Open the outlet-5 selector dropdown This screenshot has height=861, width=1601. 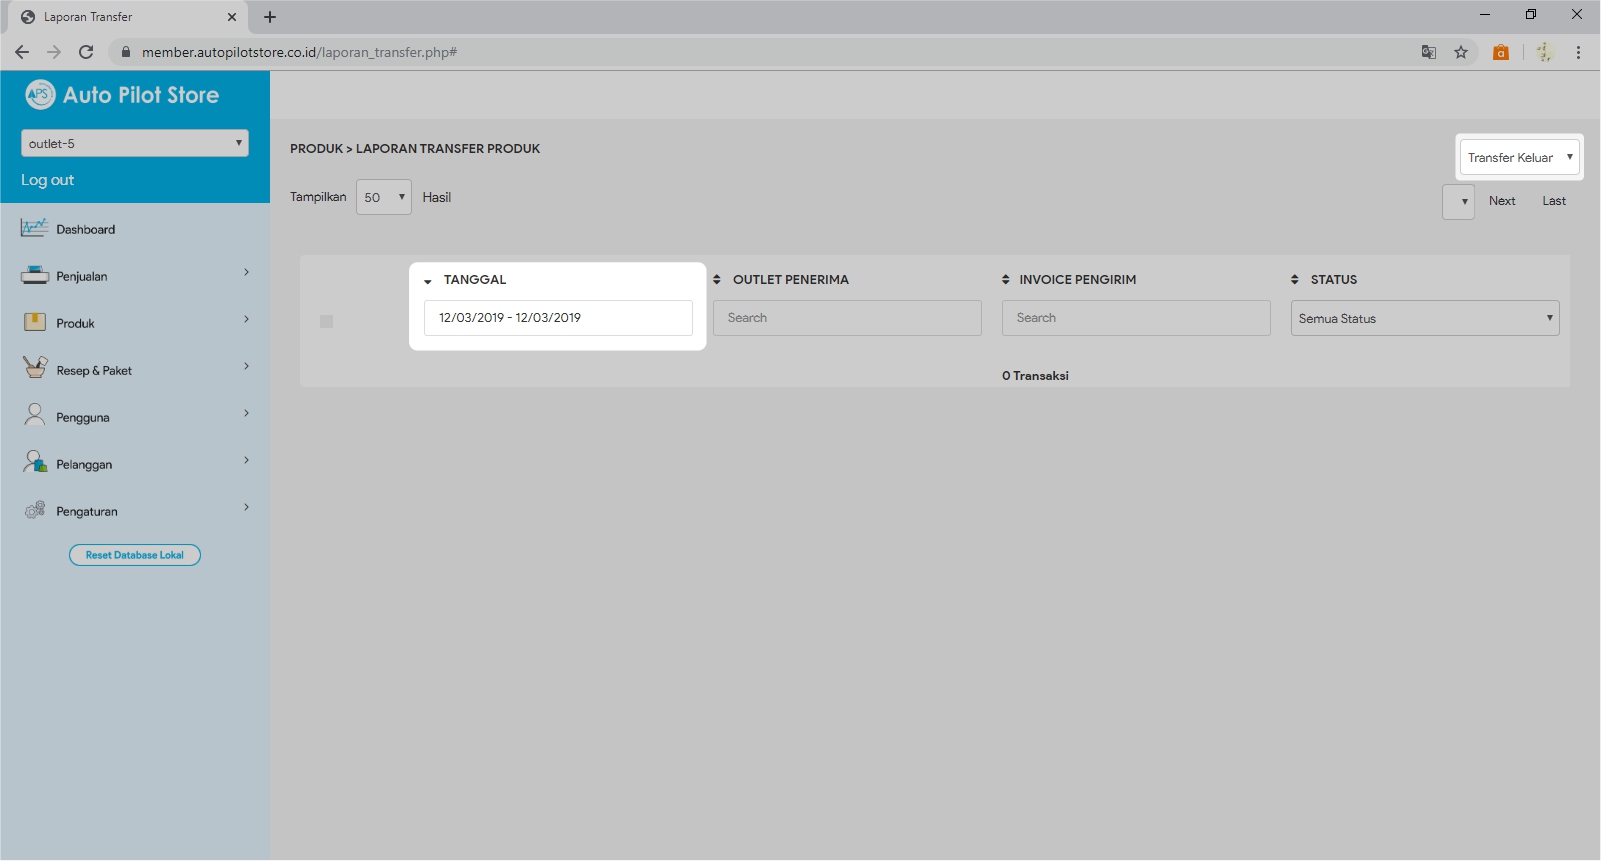135,143
